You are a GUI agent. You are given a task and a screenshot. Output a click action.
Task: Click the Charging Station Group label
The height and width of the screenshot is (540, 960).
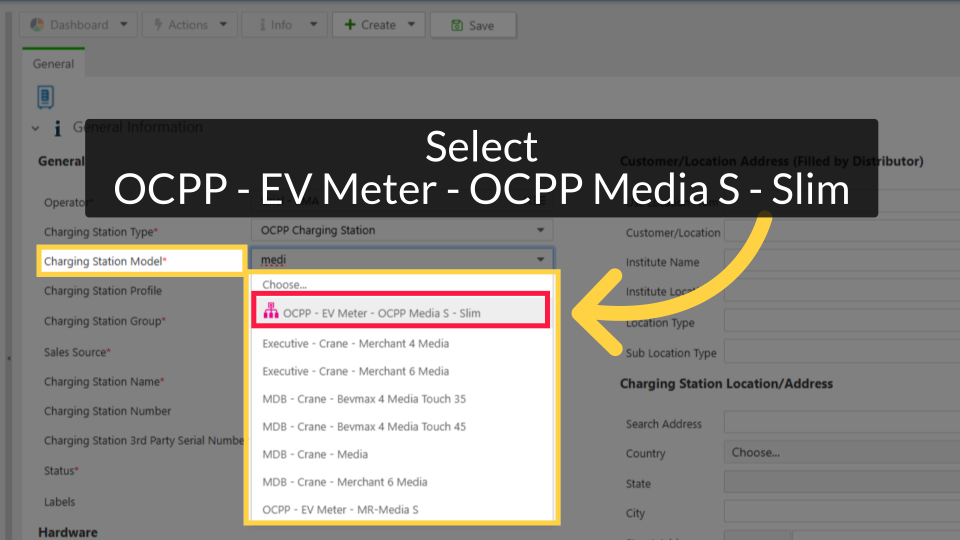(104, 321)
